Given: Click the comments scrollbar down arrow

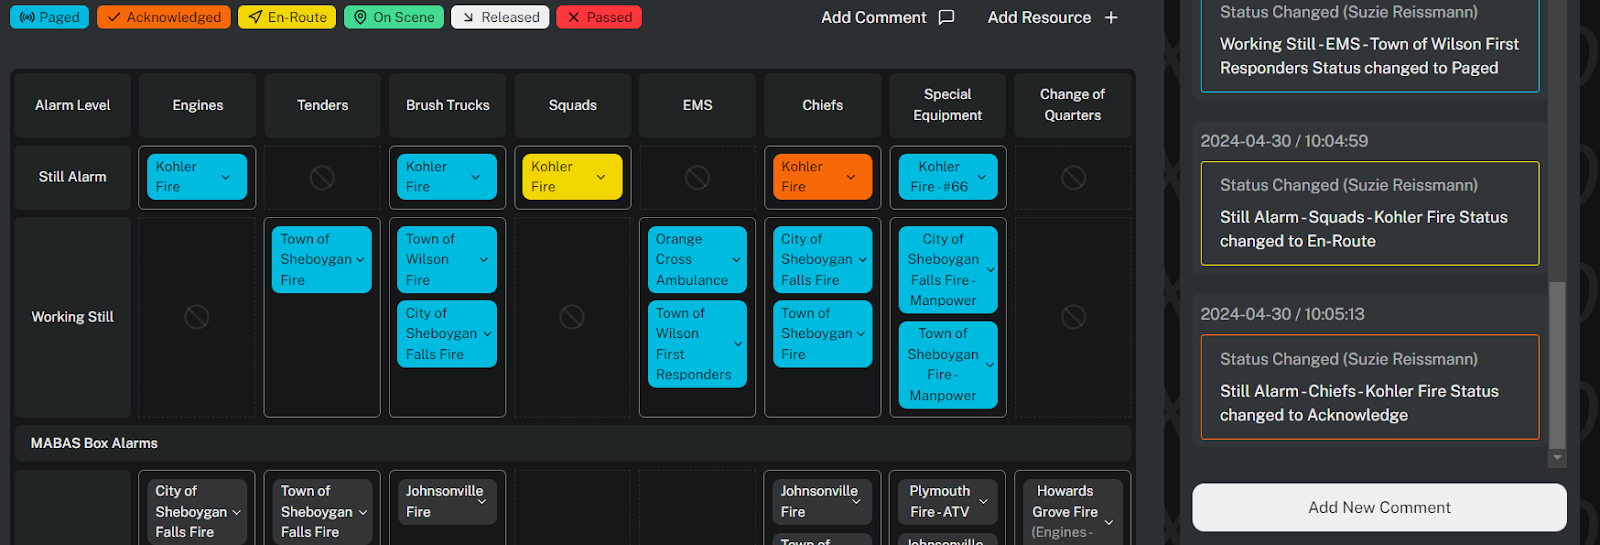Looking at the screenshot, I should pos(1557,457).
